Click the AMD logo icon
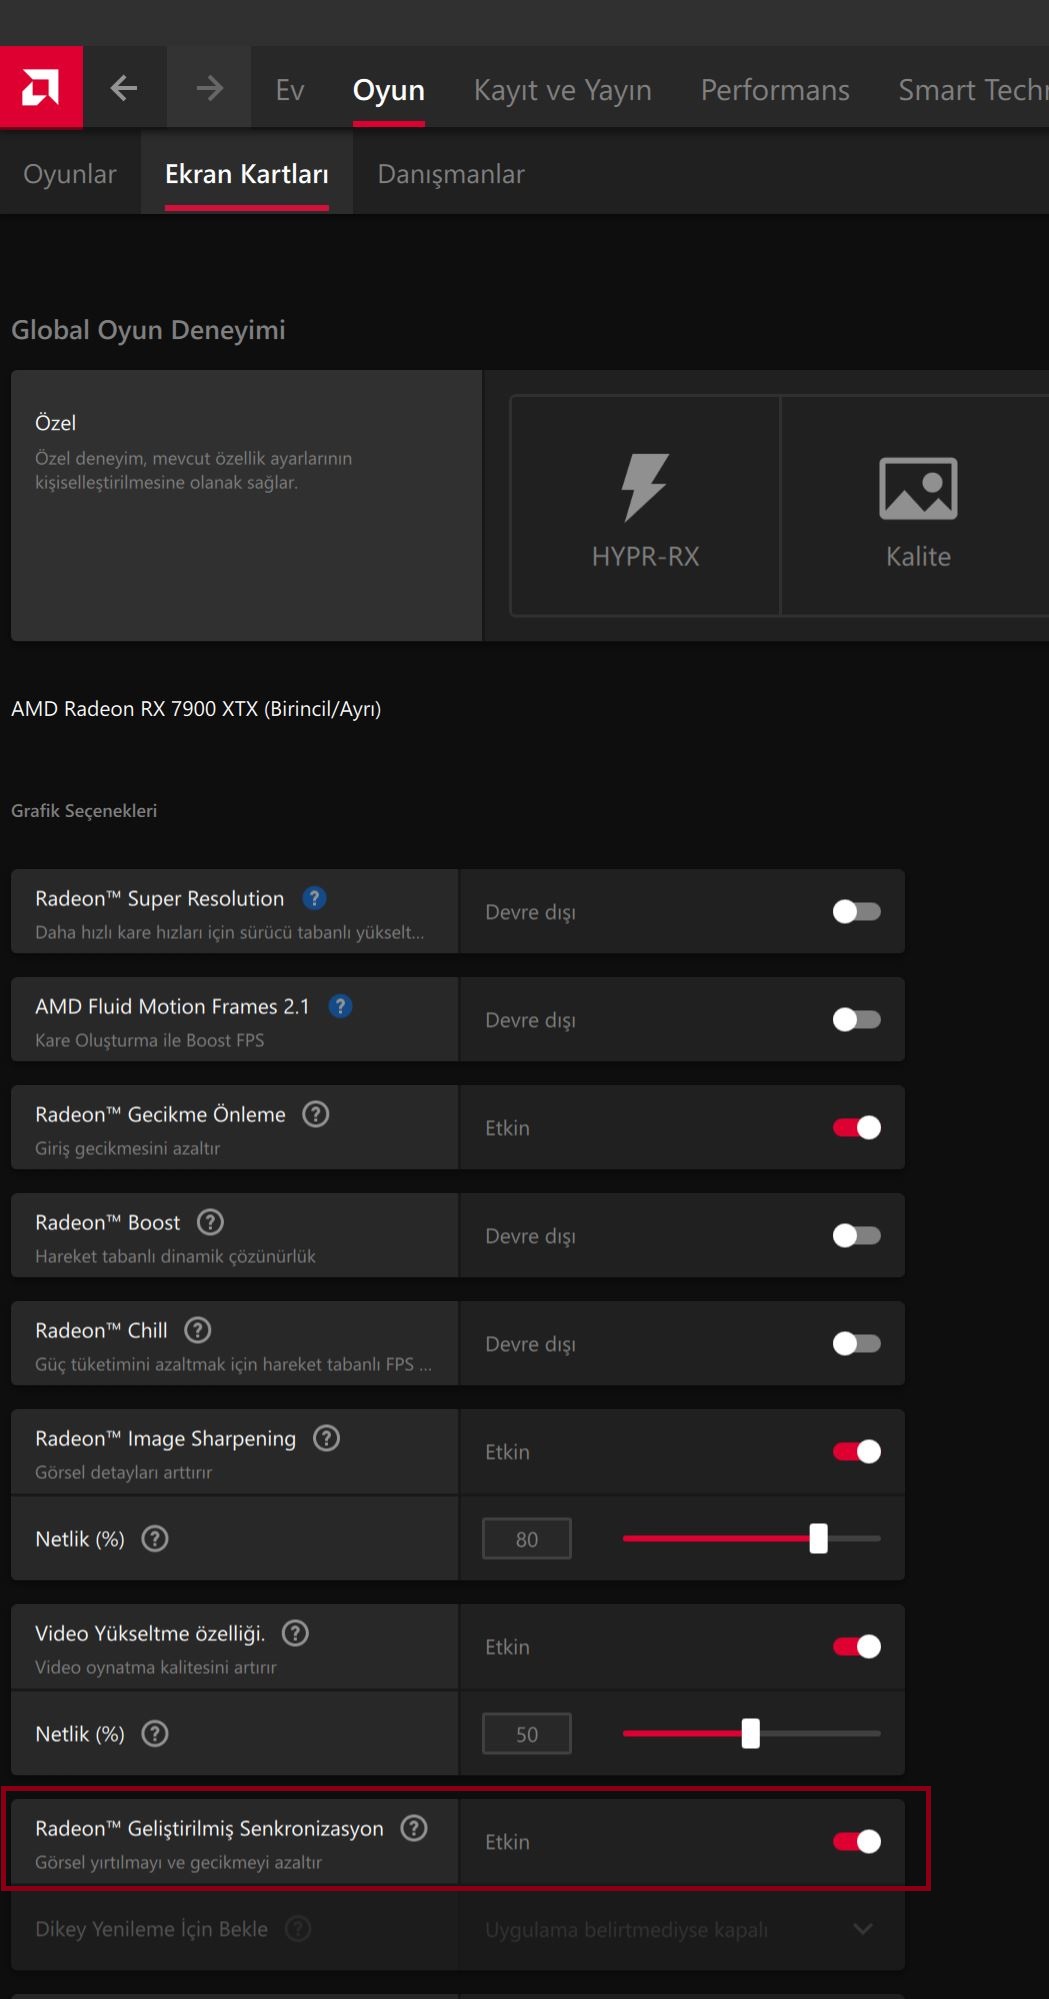1049x1999 pixels. click(x=41, y=87)
